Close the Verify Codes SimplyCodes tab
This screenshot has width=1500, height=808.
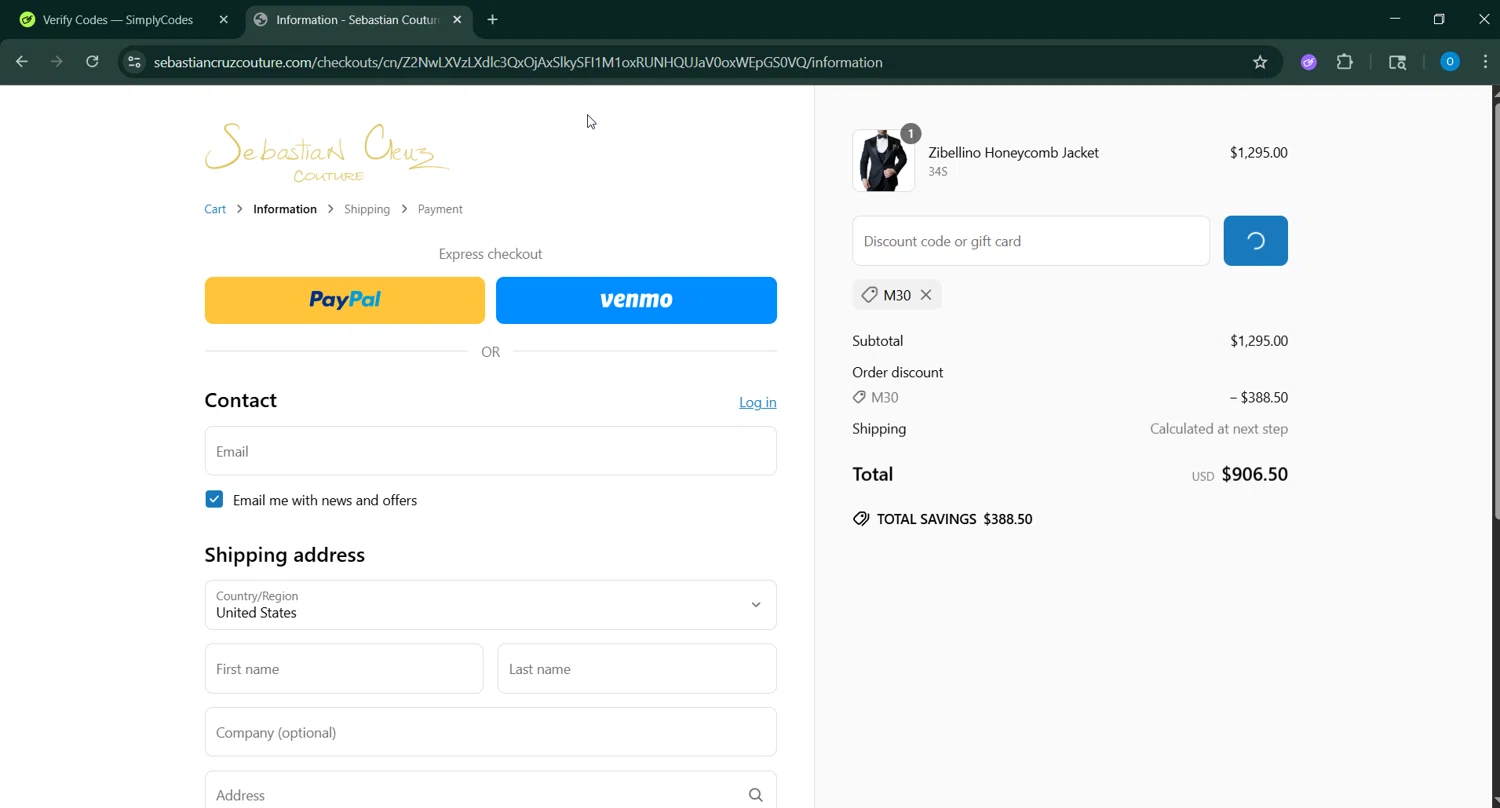click(x=223, y=19)
